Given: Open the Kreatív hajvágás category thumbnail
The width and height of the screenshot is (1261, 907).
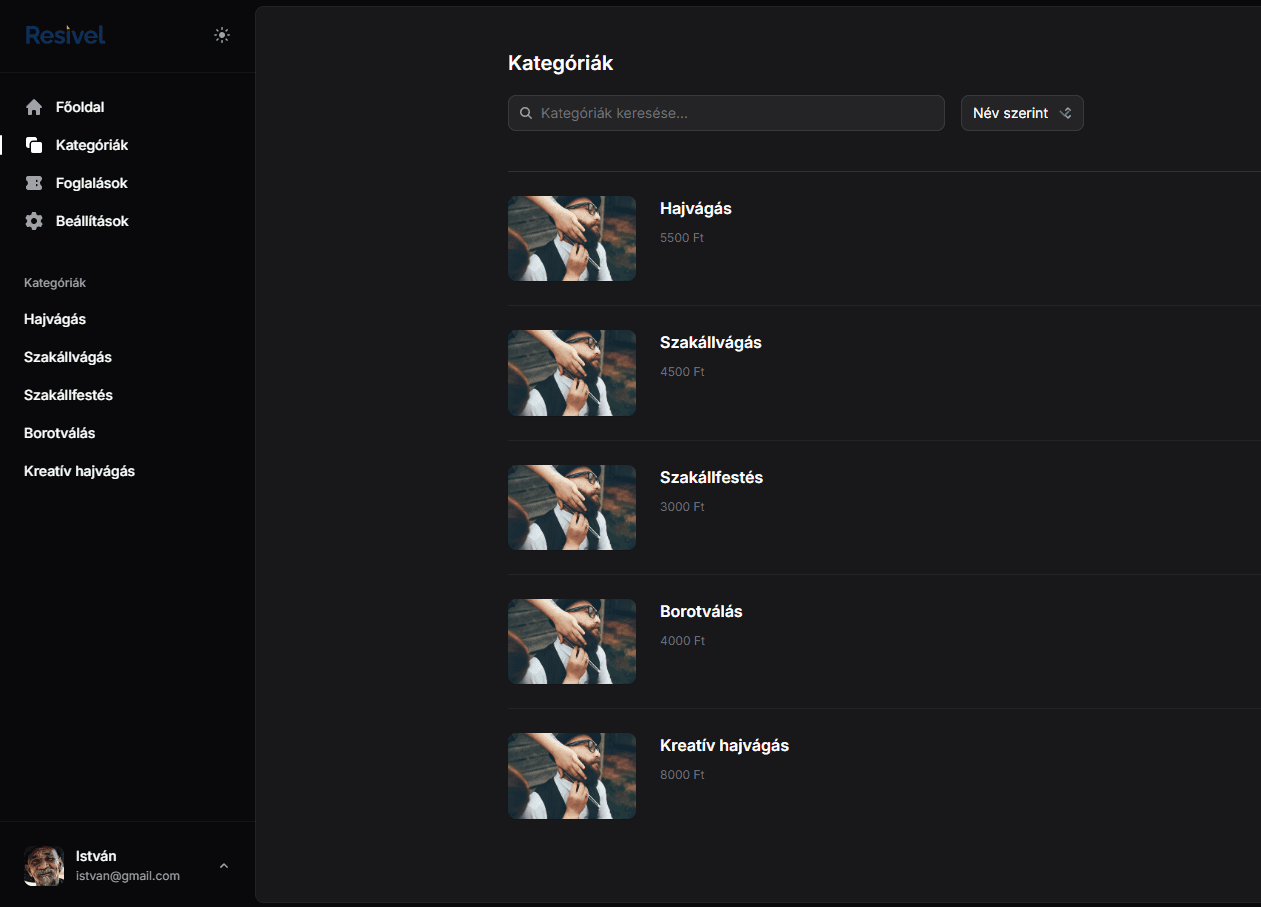Looking at the screenshot, I should pos(572,776).
